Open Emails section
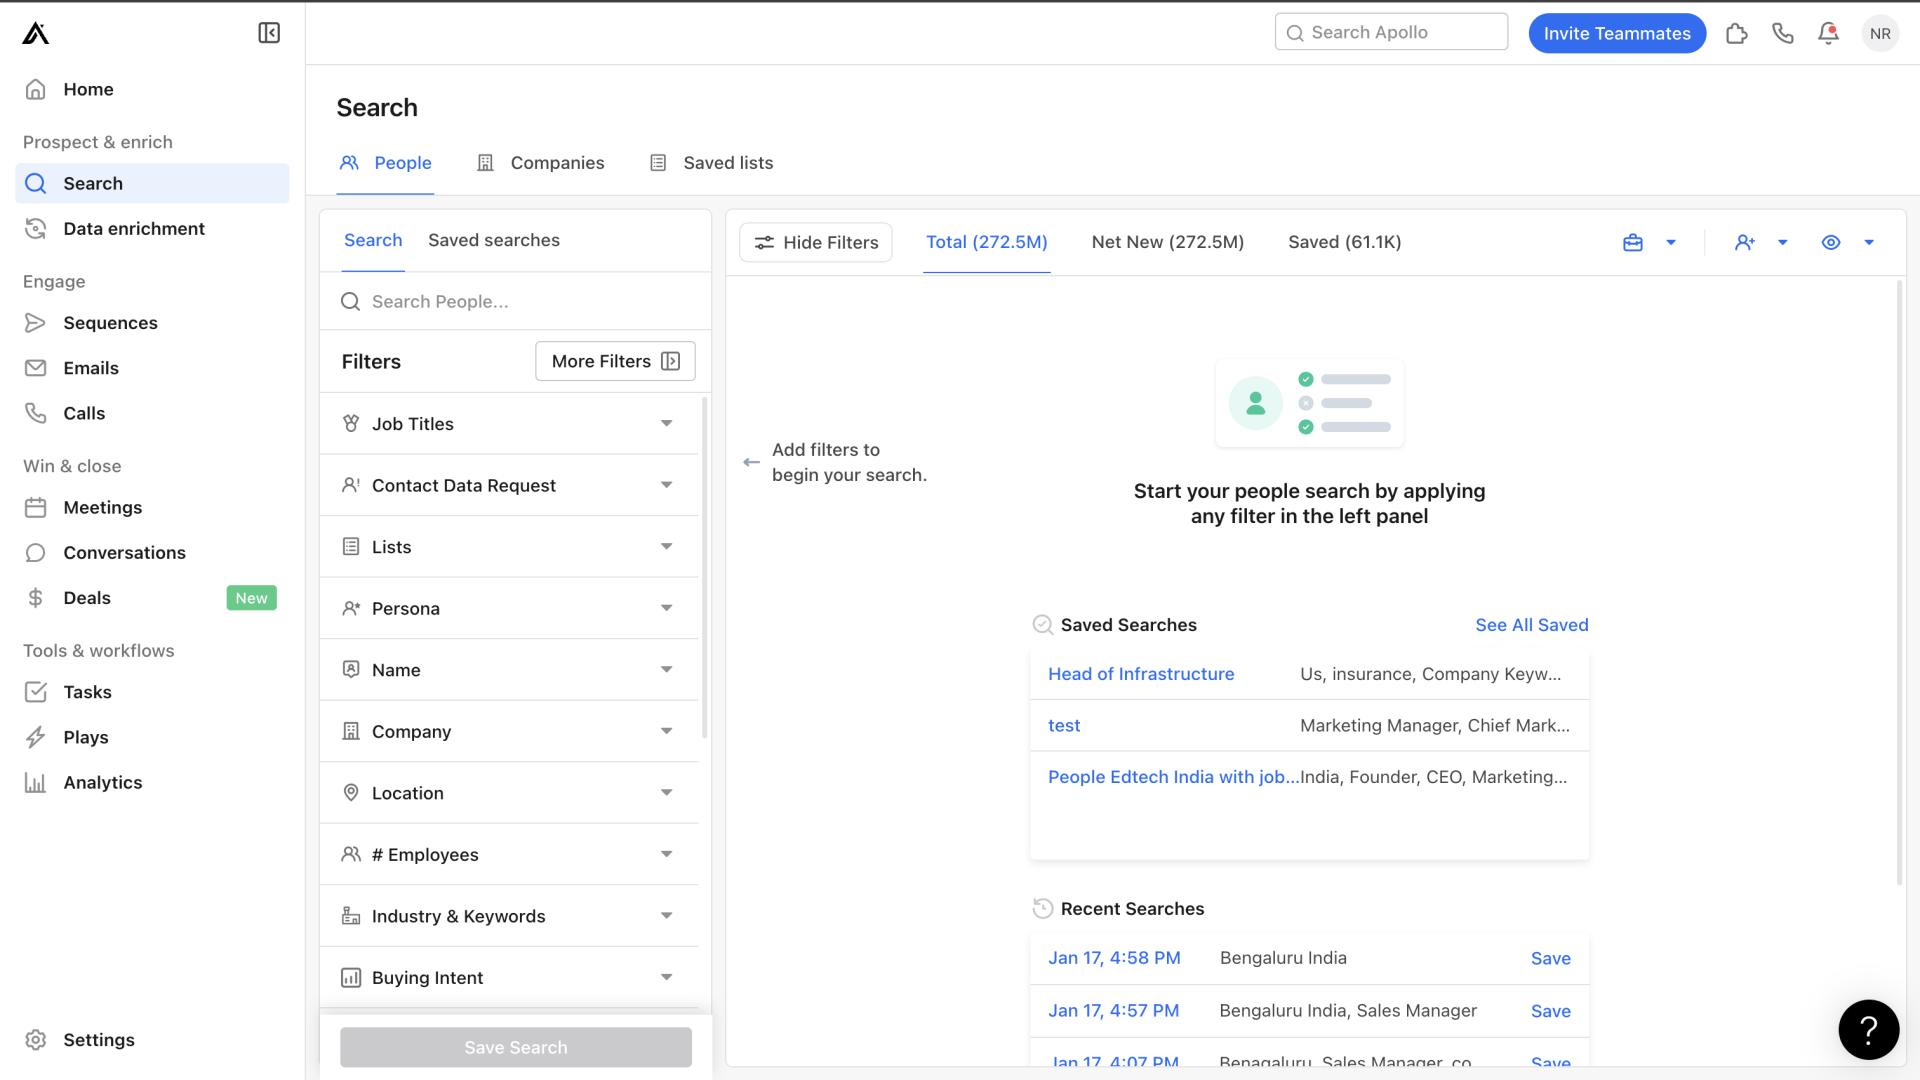The width and height of the screenshot is (1920, 1080). pyautogui.click(x=152, y=367)
